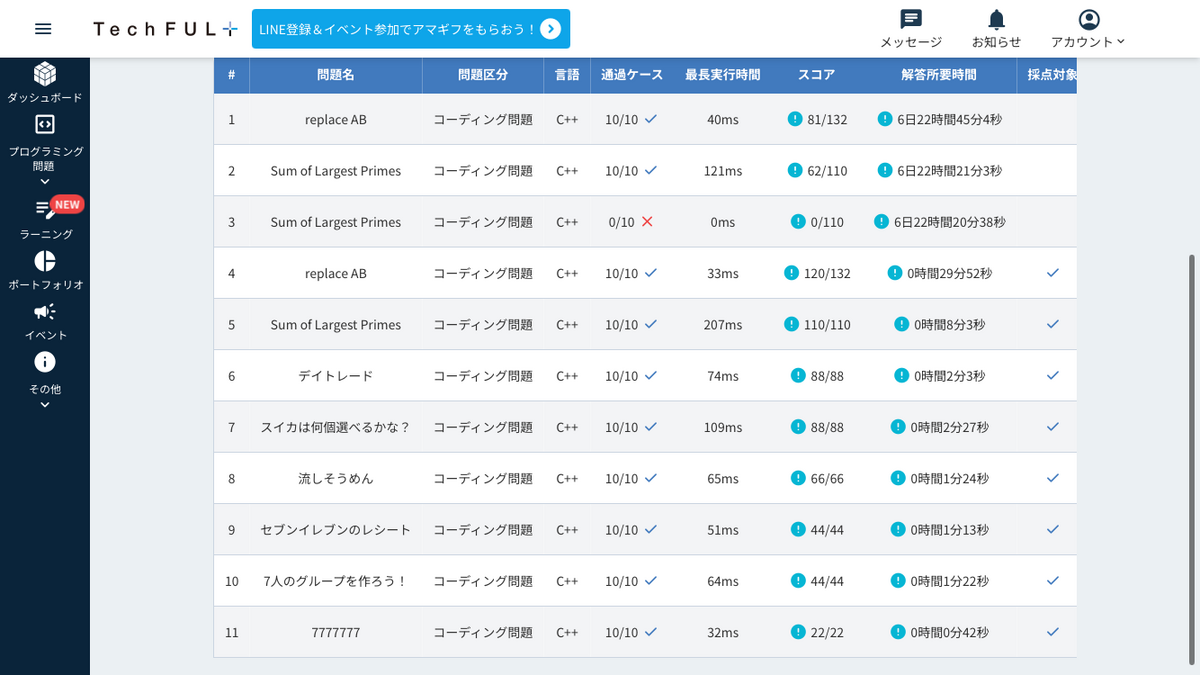Click the イベント megaphone icon
Viewport: 1200px width, 675px height.
[45, 312]
